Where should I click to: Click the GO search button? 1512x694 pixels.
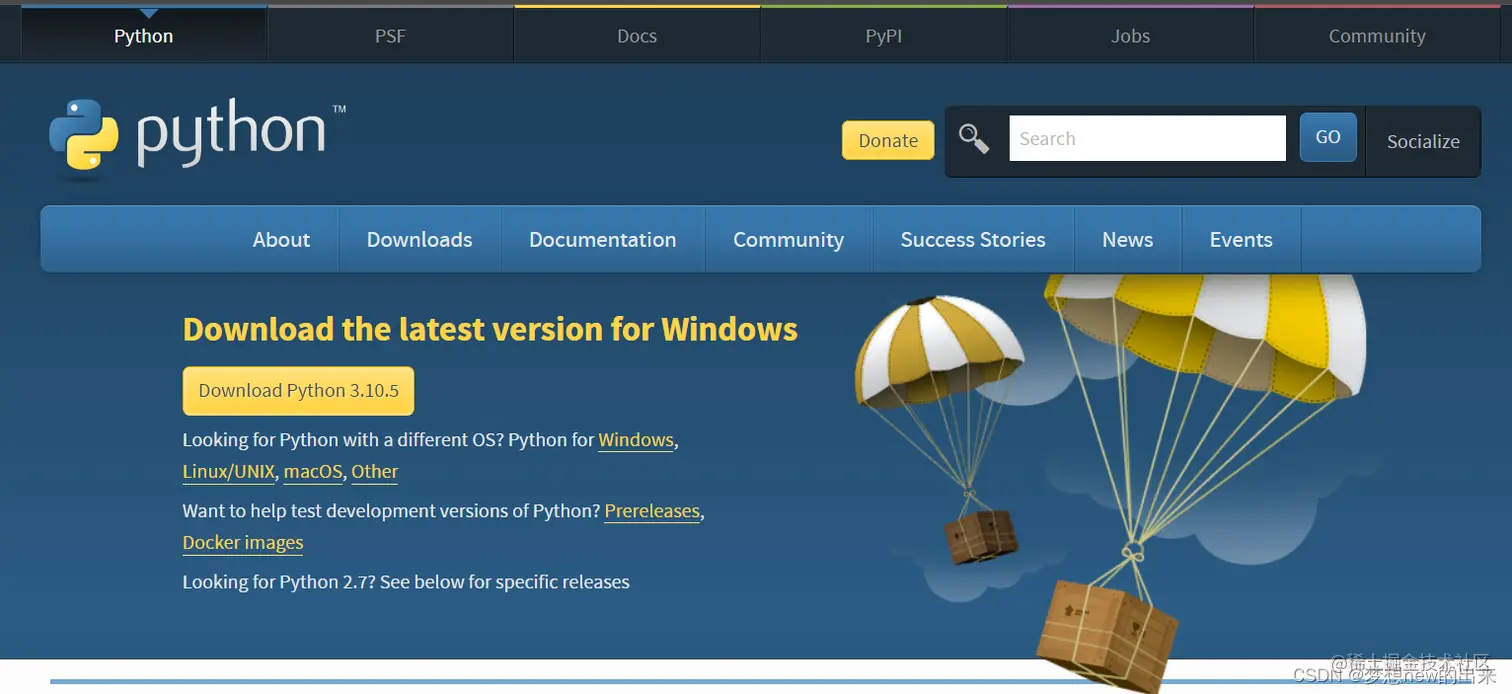click(1328, 137)
